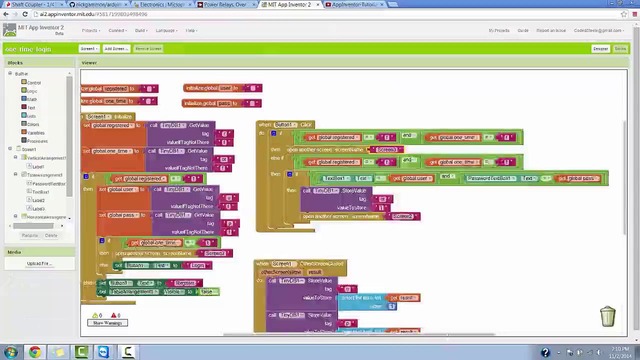Open TeamViewer from the taskbar
Screen dimensions: 640x360
point(104,352)
